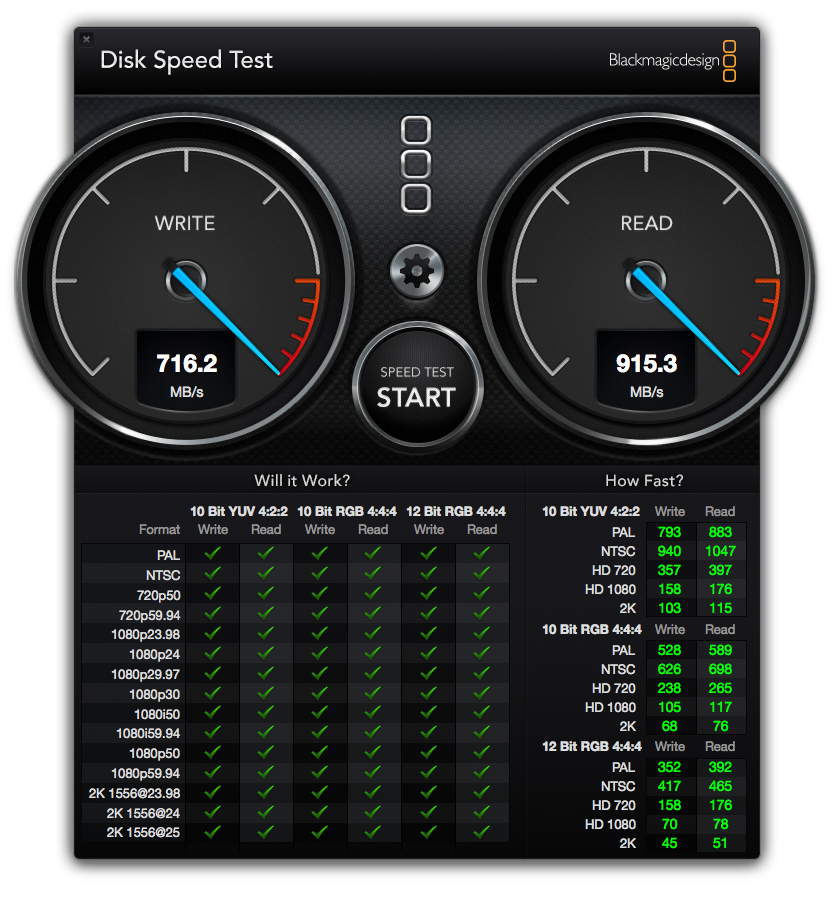The image size is (834, 898).
Task: Click 2K 1556@25 12 Bit RGB read checkmark
Action: 482,832
